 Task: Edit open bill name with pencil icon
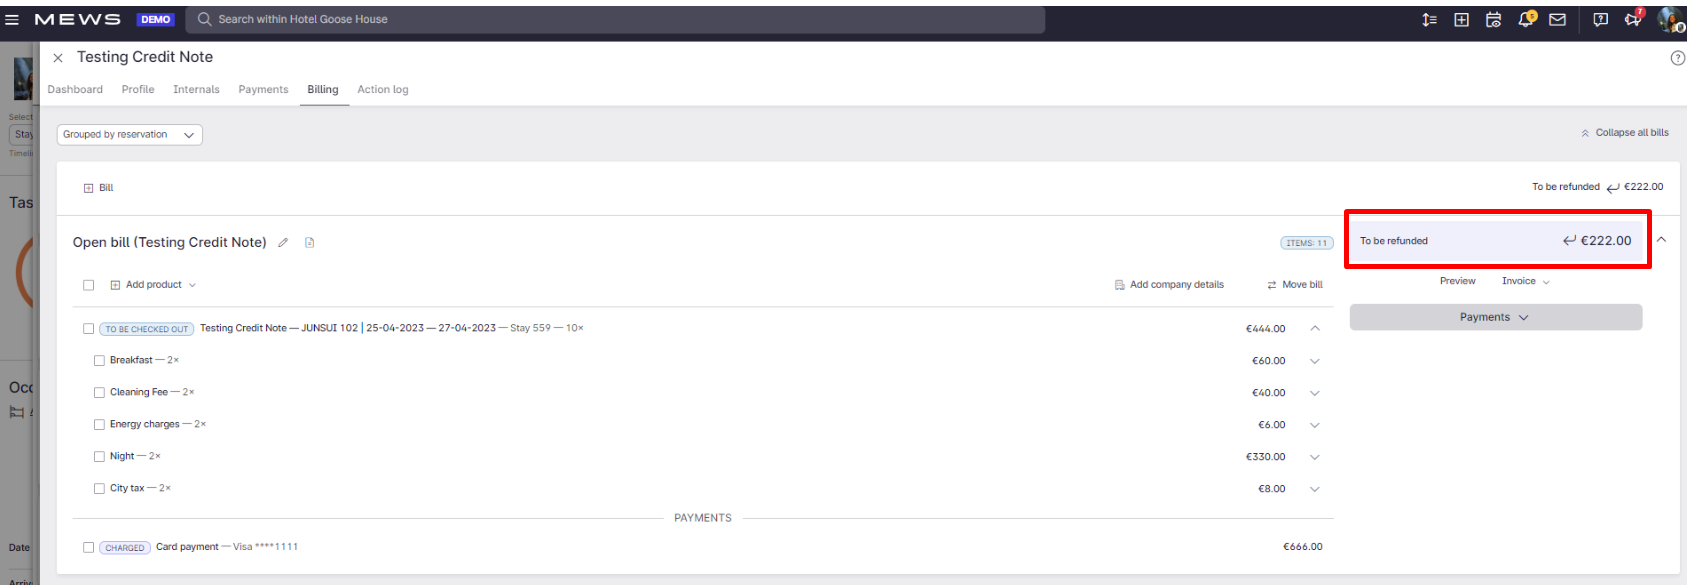tap(283, 242)
